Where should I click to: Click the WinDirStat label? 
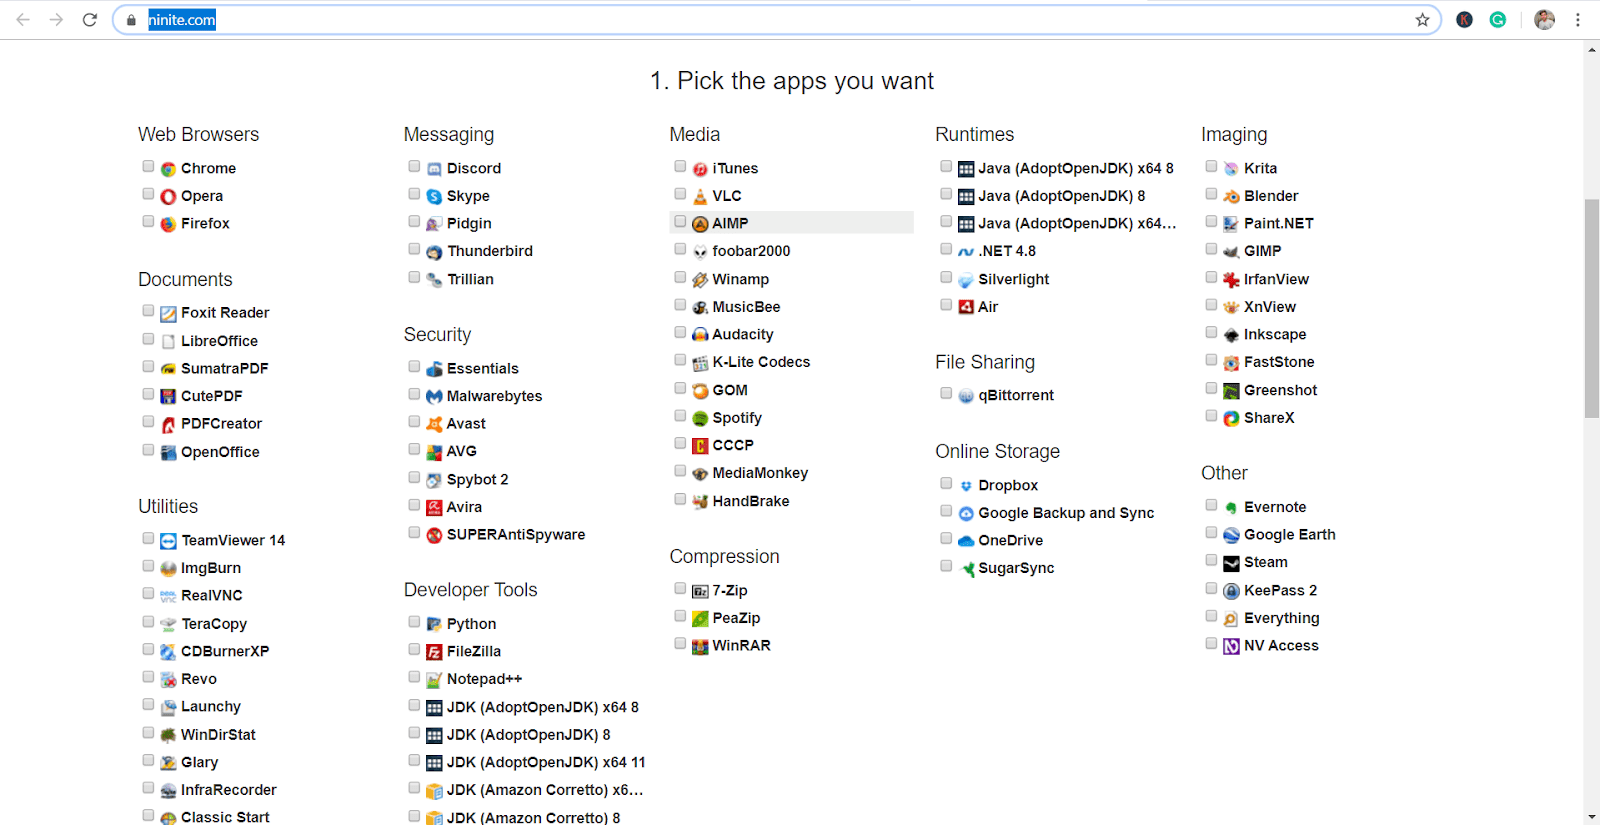218,734
